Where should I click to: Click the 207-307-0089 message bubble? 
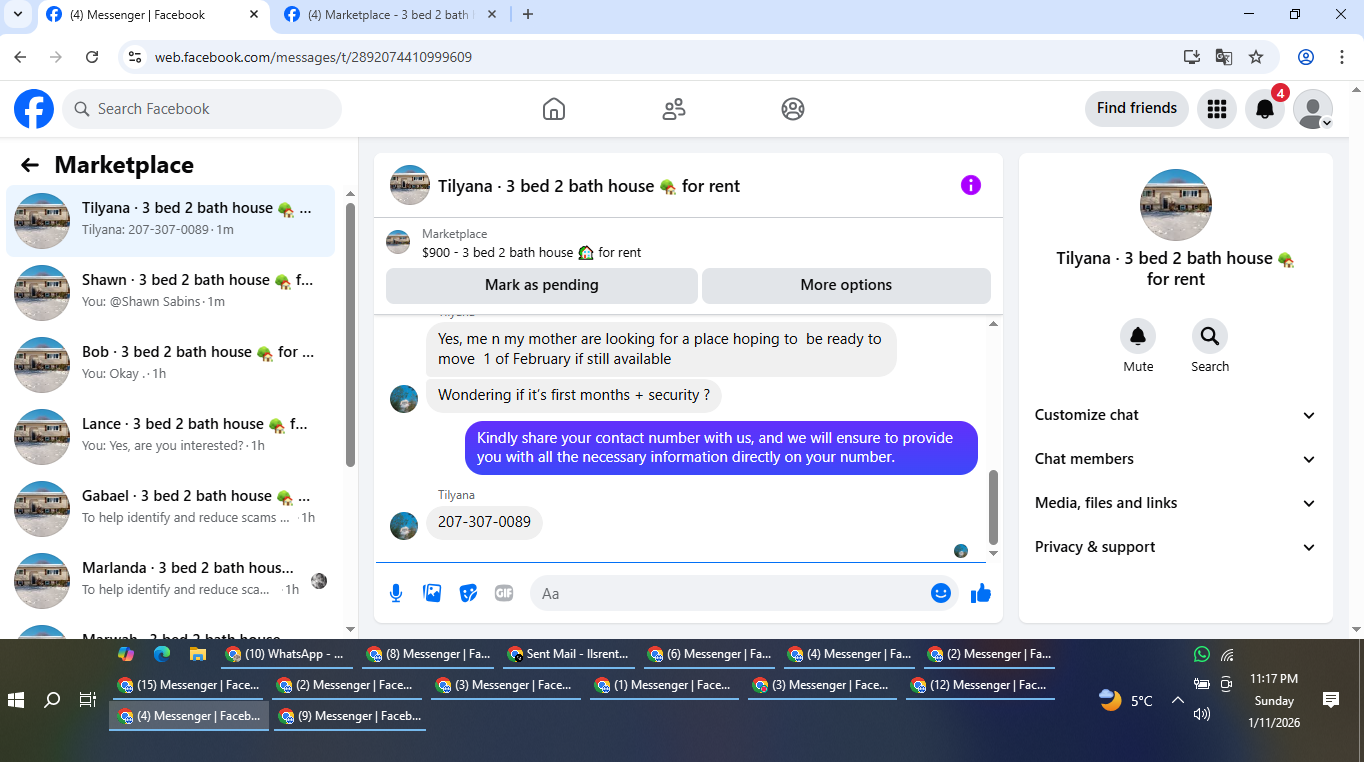[x=484, y=522]
